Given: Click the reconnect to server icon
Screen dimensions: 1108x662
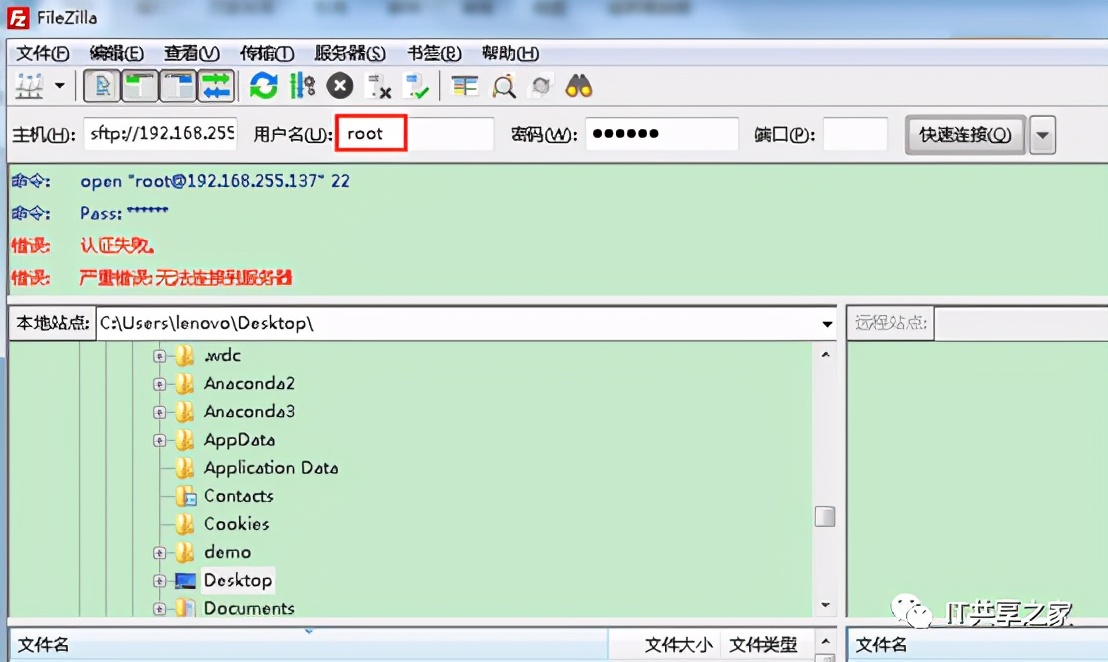Looking at the screenshot, I should pyautogui.click(x=416, y=86).
